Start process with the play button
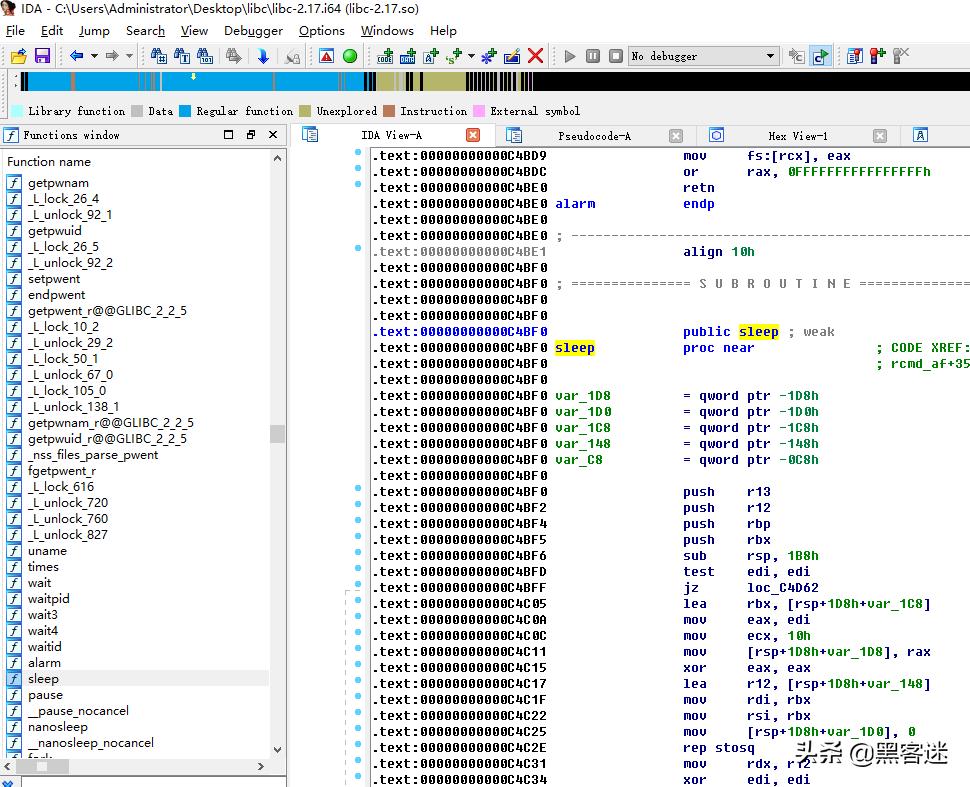The image size is (970, 787). (570, 56)
